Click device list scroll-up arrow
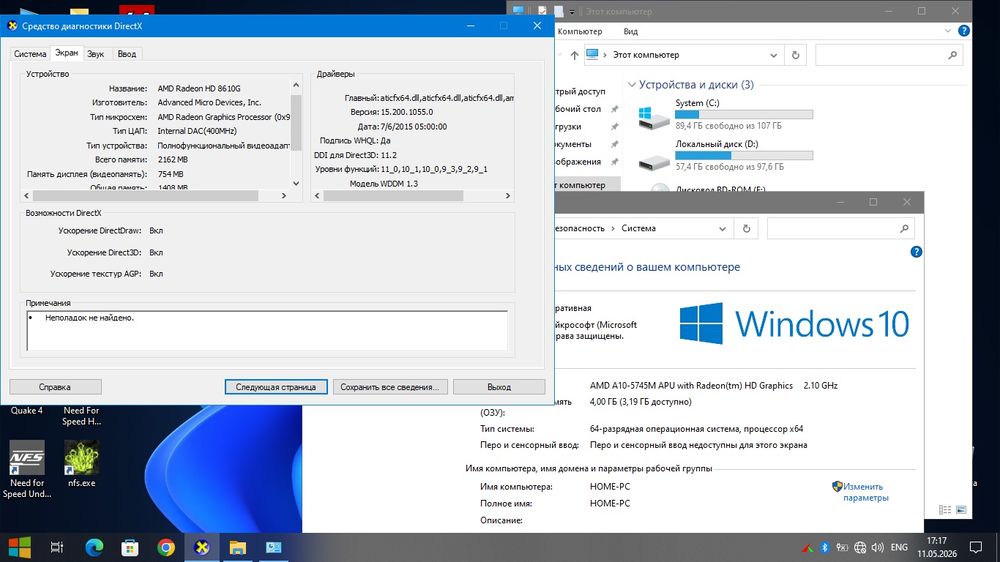This screenshot has width=1000, height=562. pyautogui.click(x=296, y=85)
